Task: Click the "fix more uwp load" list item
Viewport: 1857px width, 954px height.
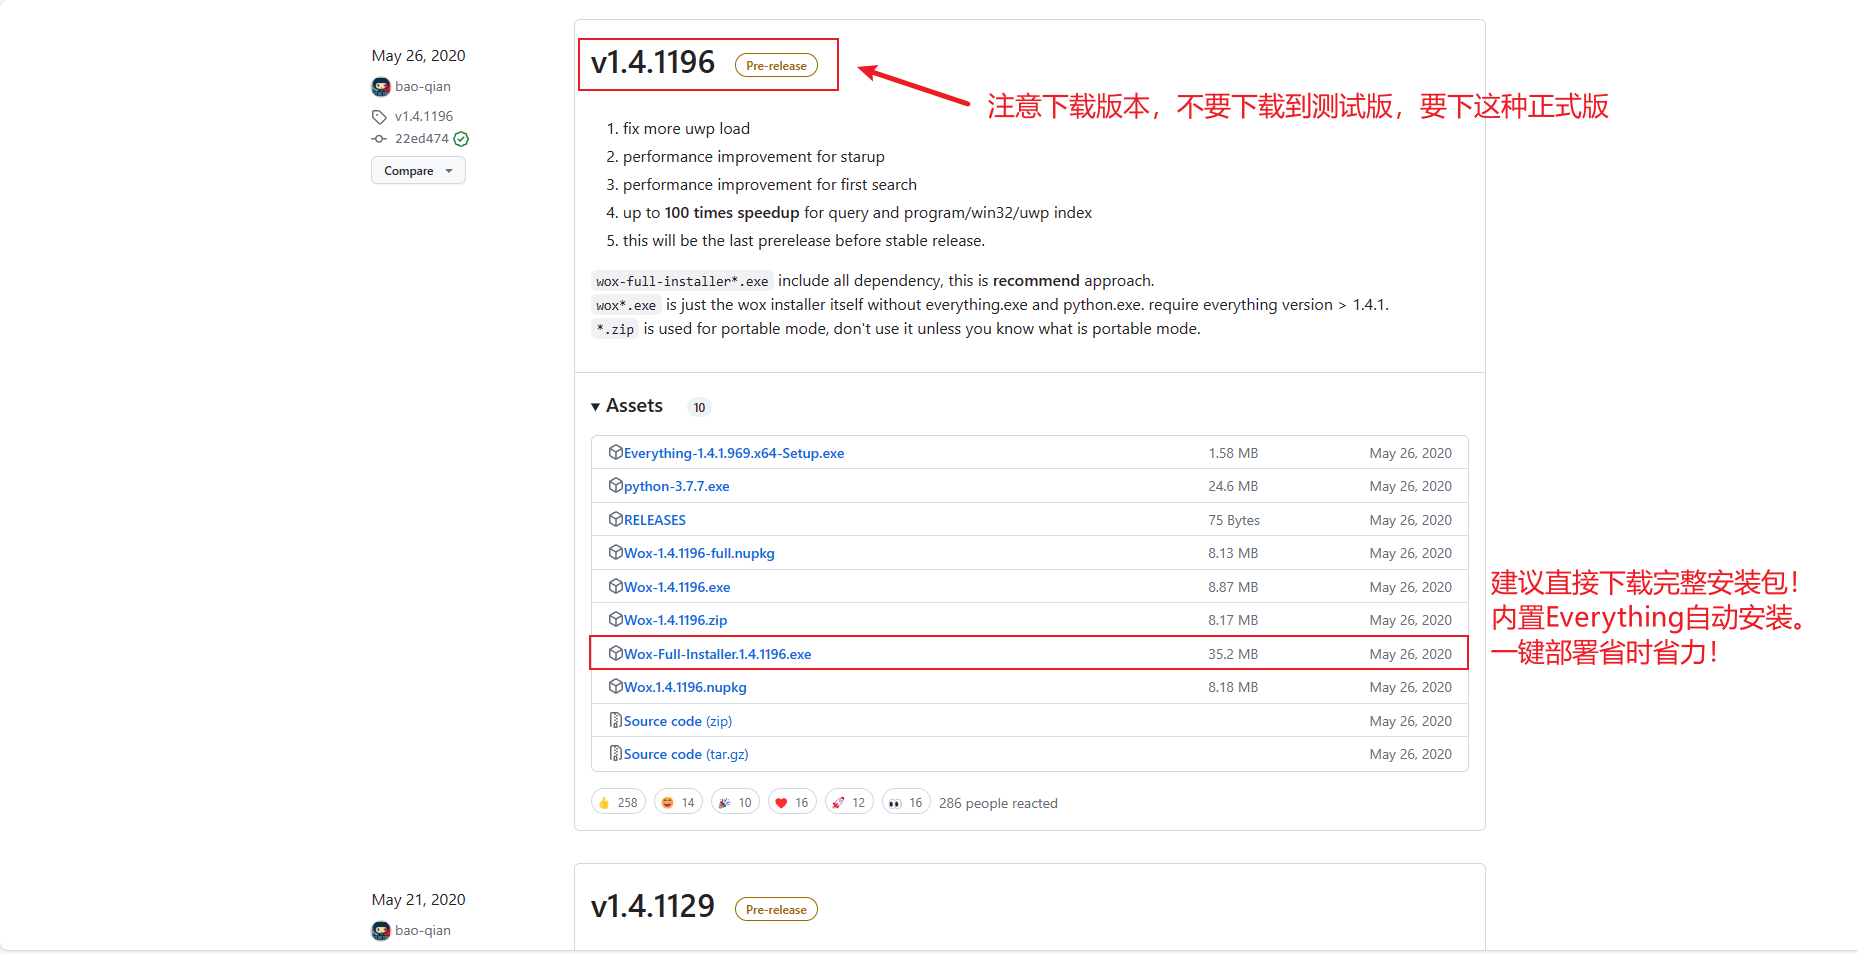Action: 686,129
